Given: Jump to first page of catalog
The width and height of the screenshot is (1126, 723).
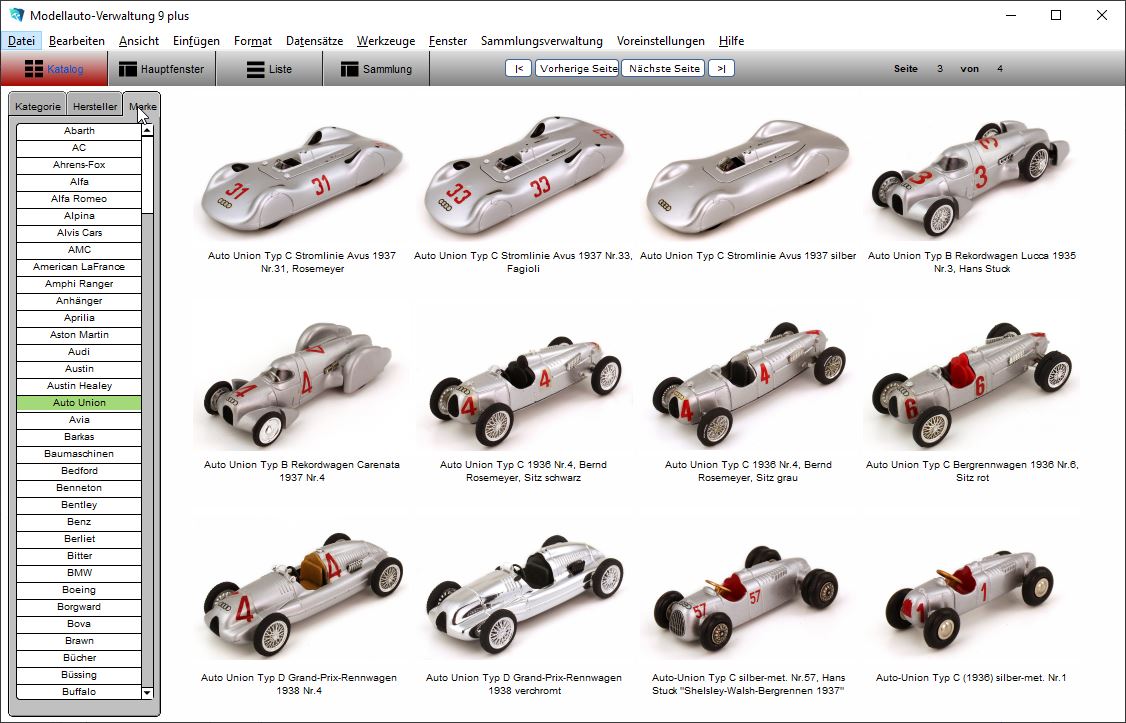Looking at the screenshot, I should (518, 69).
